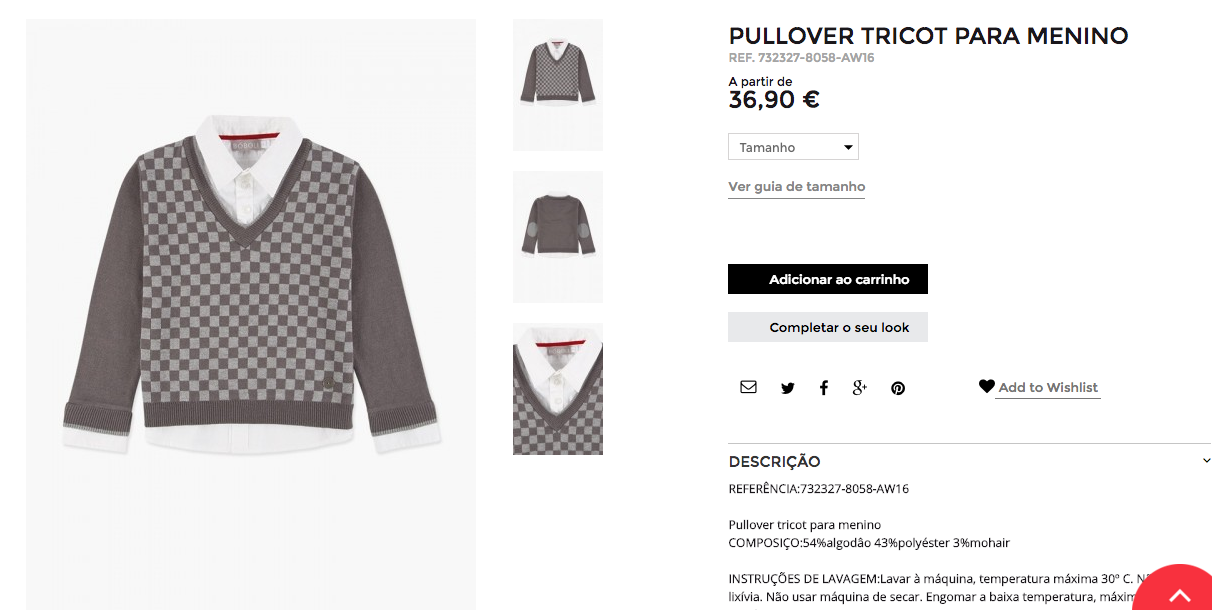Share on Google Plus icon
Screen dimensions: 1212x610
click(x=859, y=388)
